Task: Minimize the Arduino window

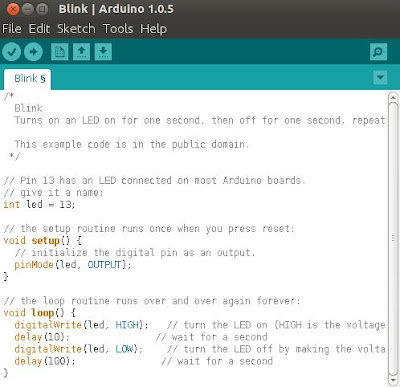Action: point(28,9)
